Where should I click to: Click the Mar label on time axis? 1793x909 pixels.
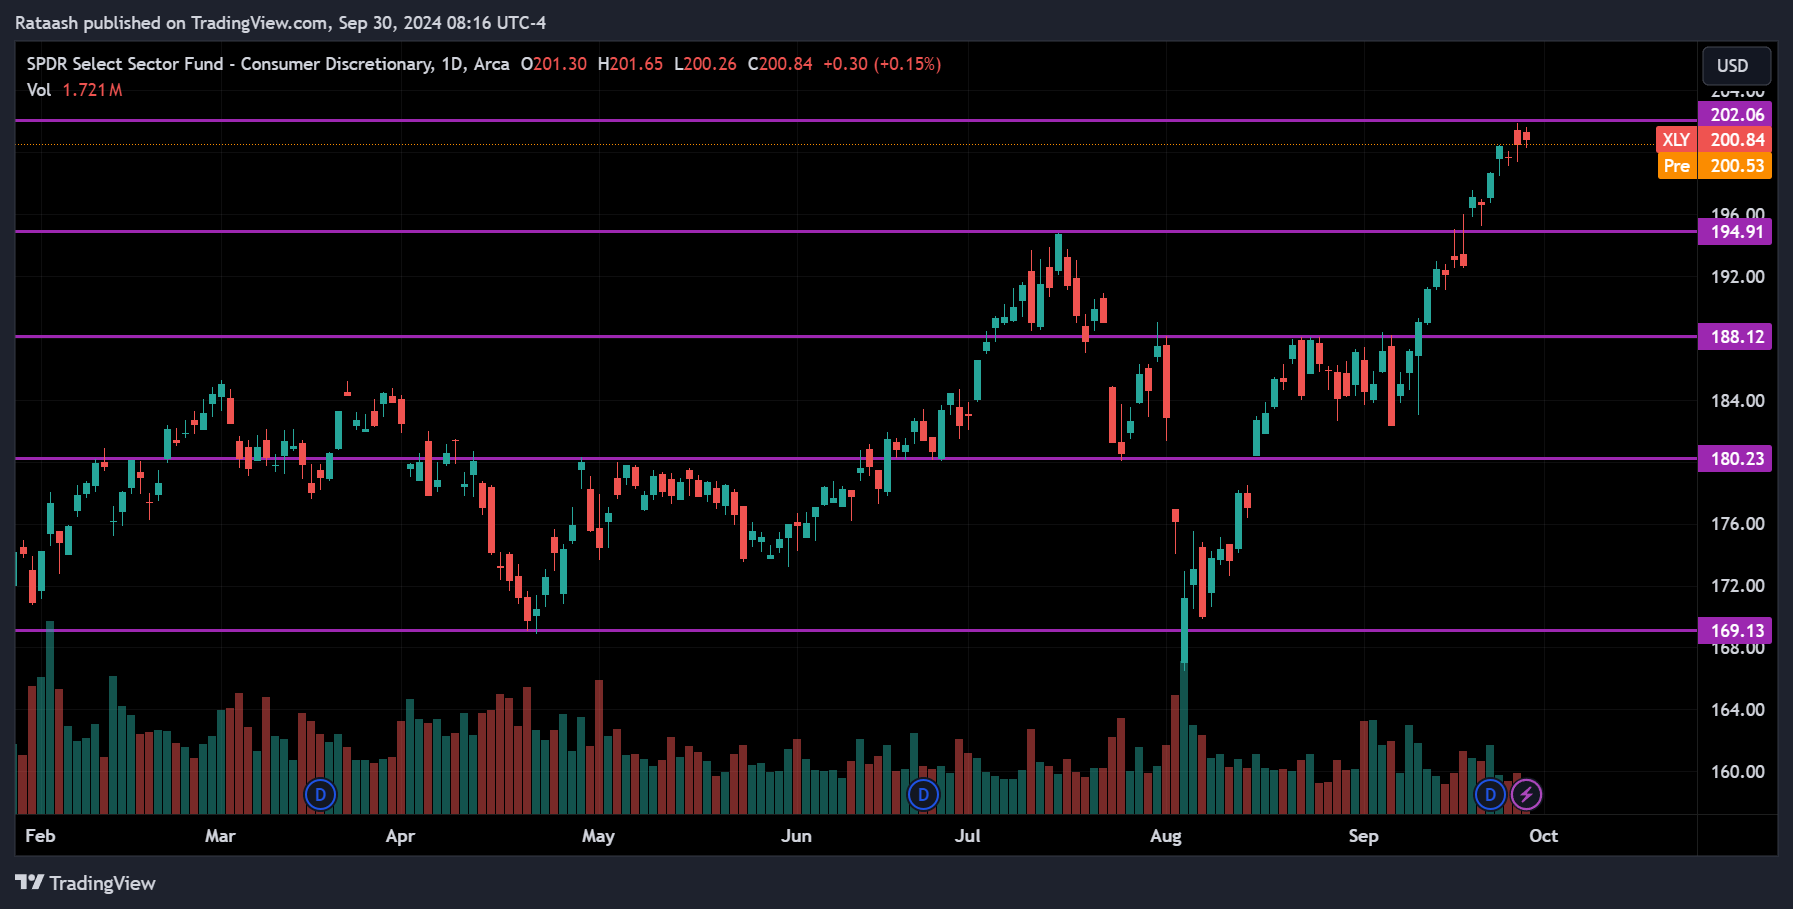coord(220,836)
